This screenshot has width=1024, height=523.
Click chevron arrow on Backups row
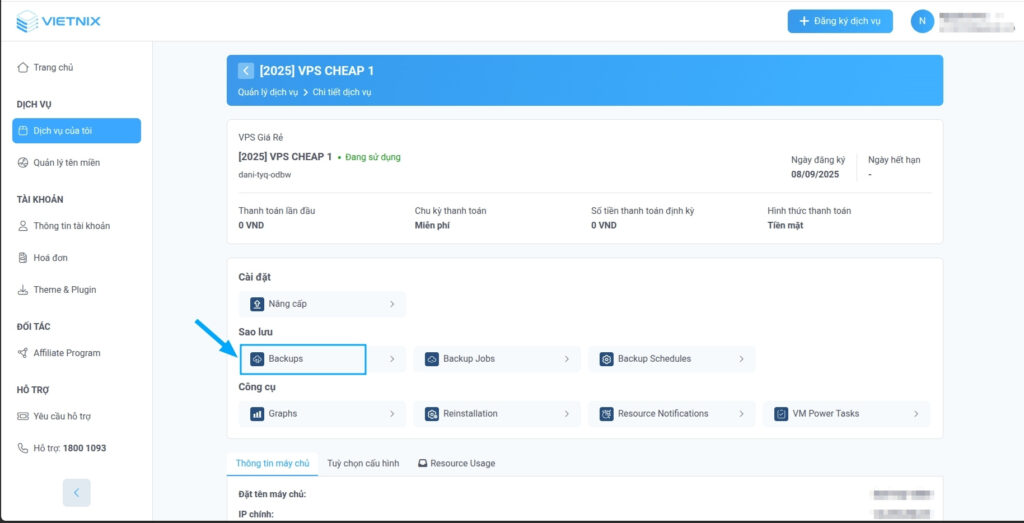(x=392, y=359)
